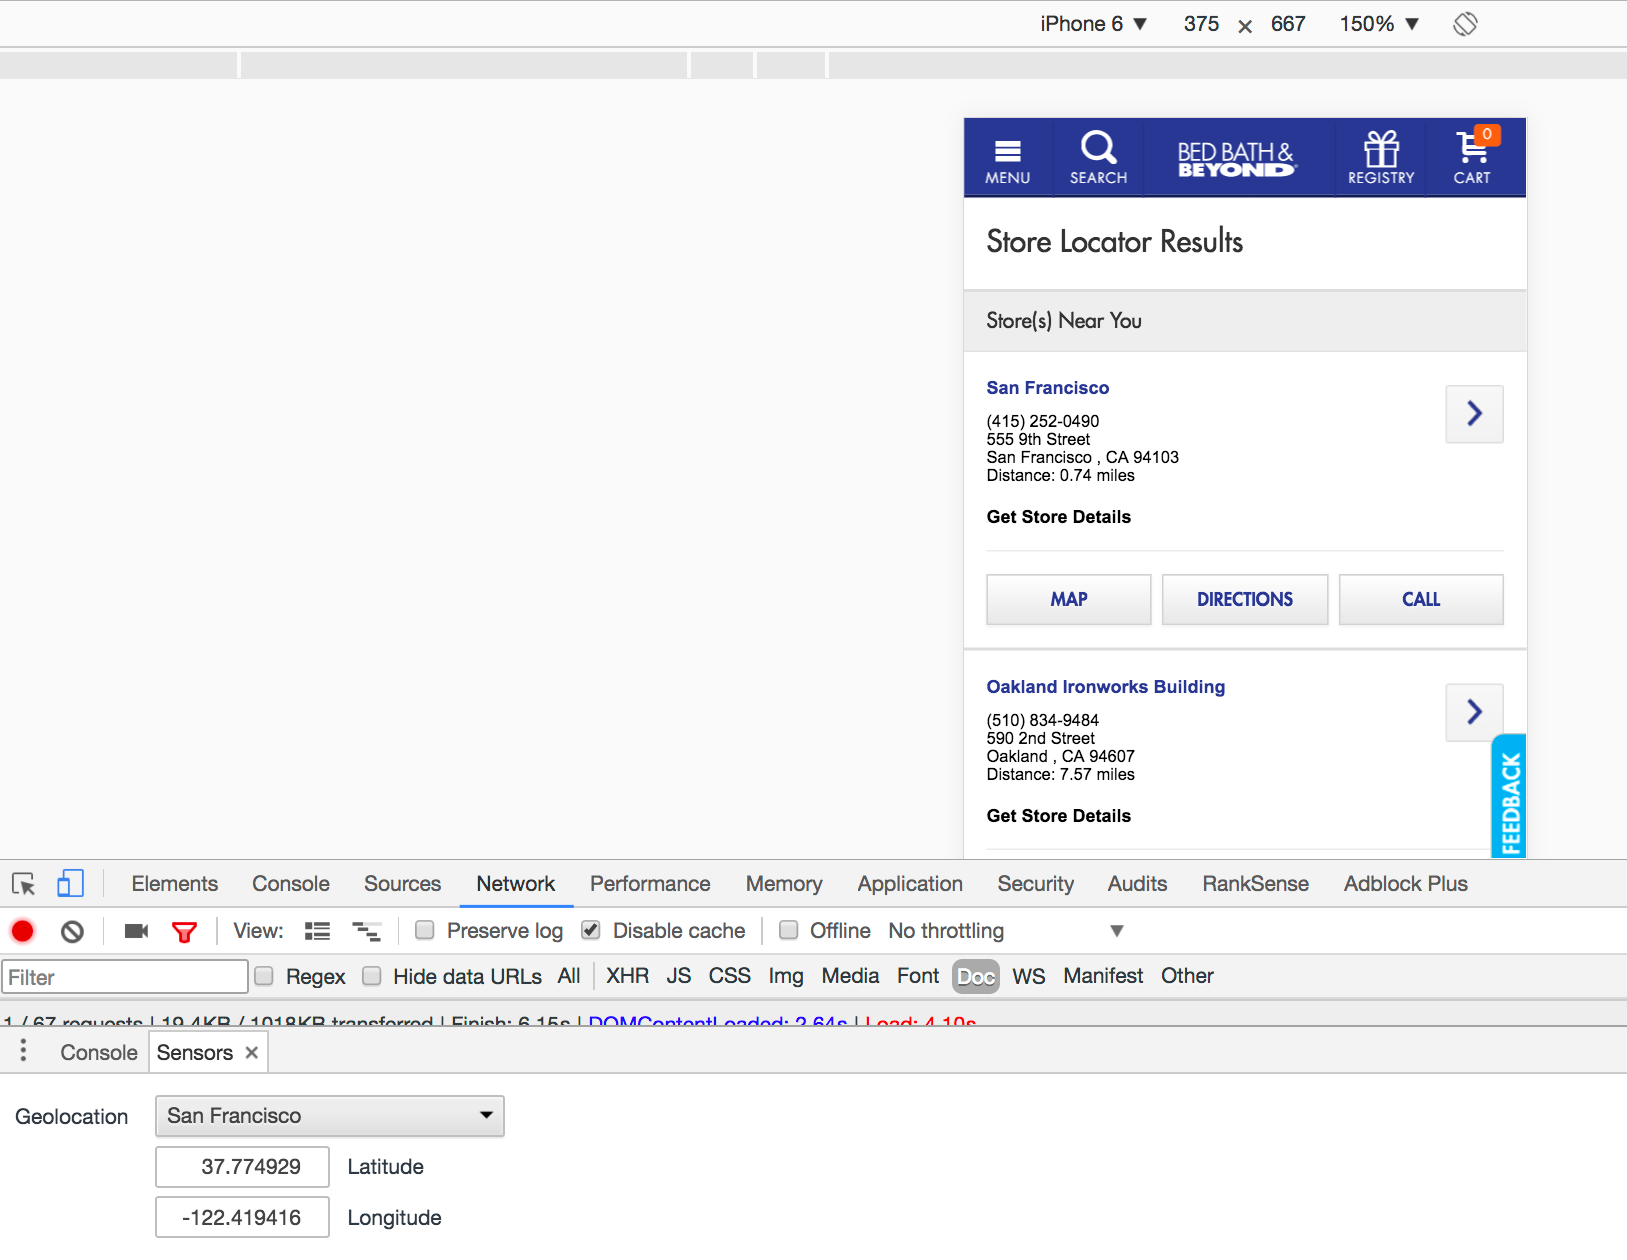
Task: Filter requests by WS
Action: pyautogui.click(x=1029, y=976)
